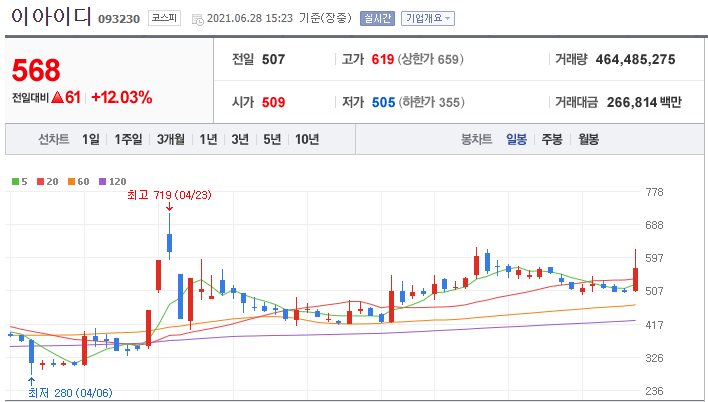The image size is (708, 402).
Task: Click the 최고 719 (04/23) marker label
Action: tap(169, 195)
